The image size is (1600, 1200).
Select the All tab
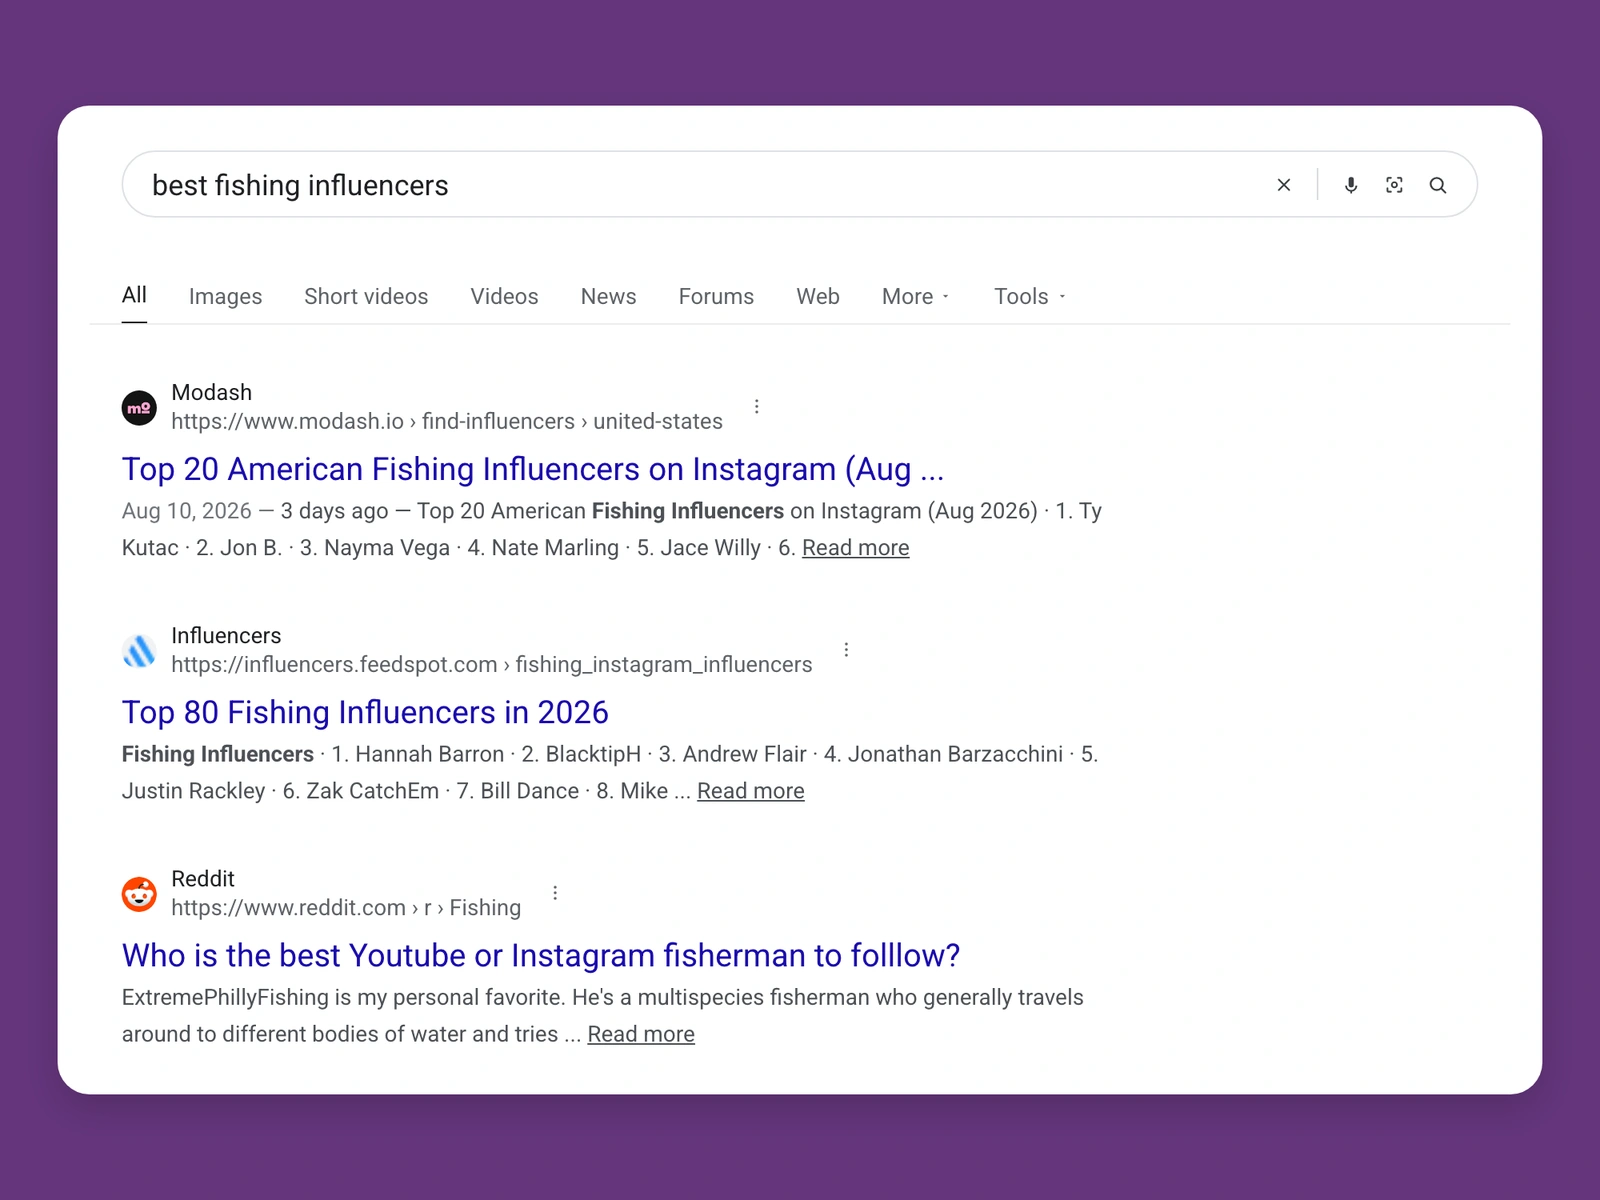point(134,295)
